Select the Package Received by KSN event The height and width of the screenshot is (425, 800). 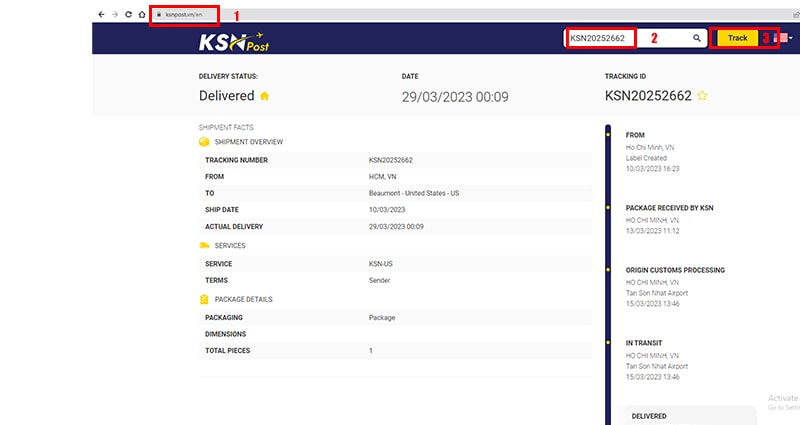coord(669,219)
